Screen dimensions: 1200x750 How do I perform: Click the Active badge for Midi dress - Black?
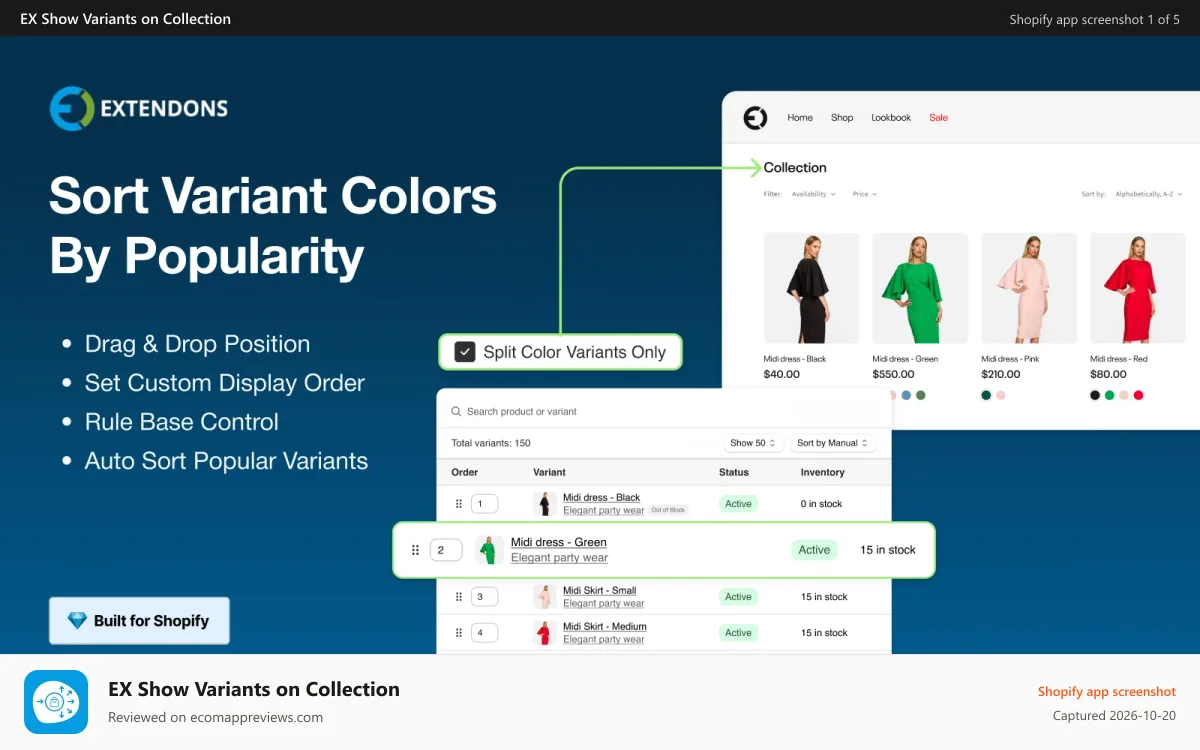[739, 504]
